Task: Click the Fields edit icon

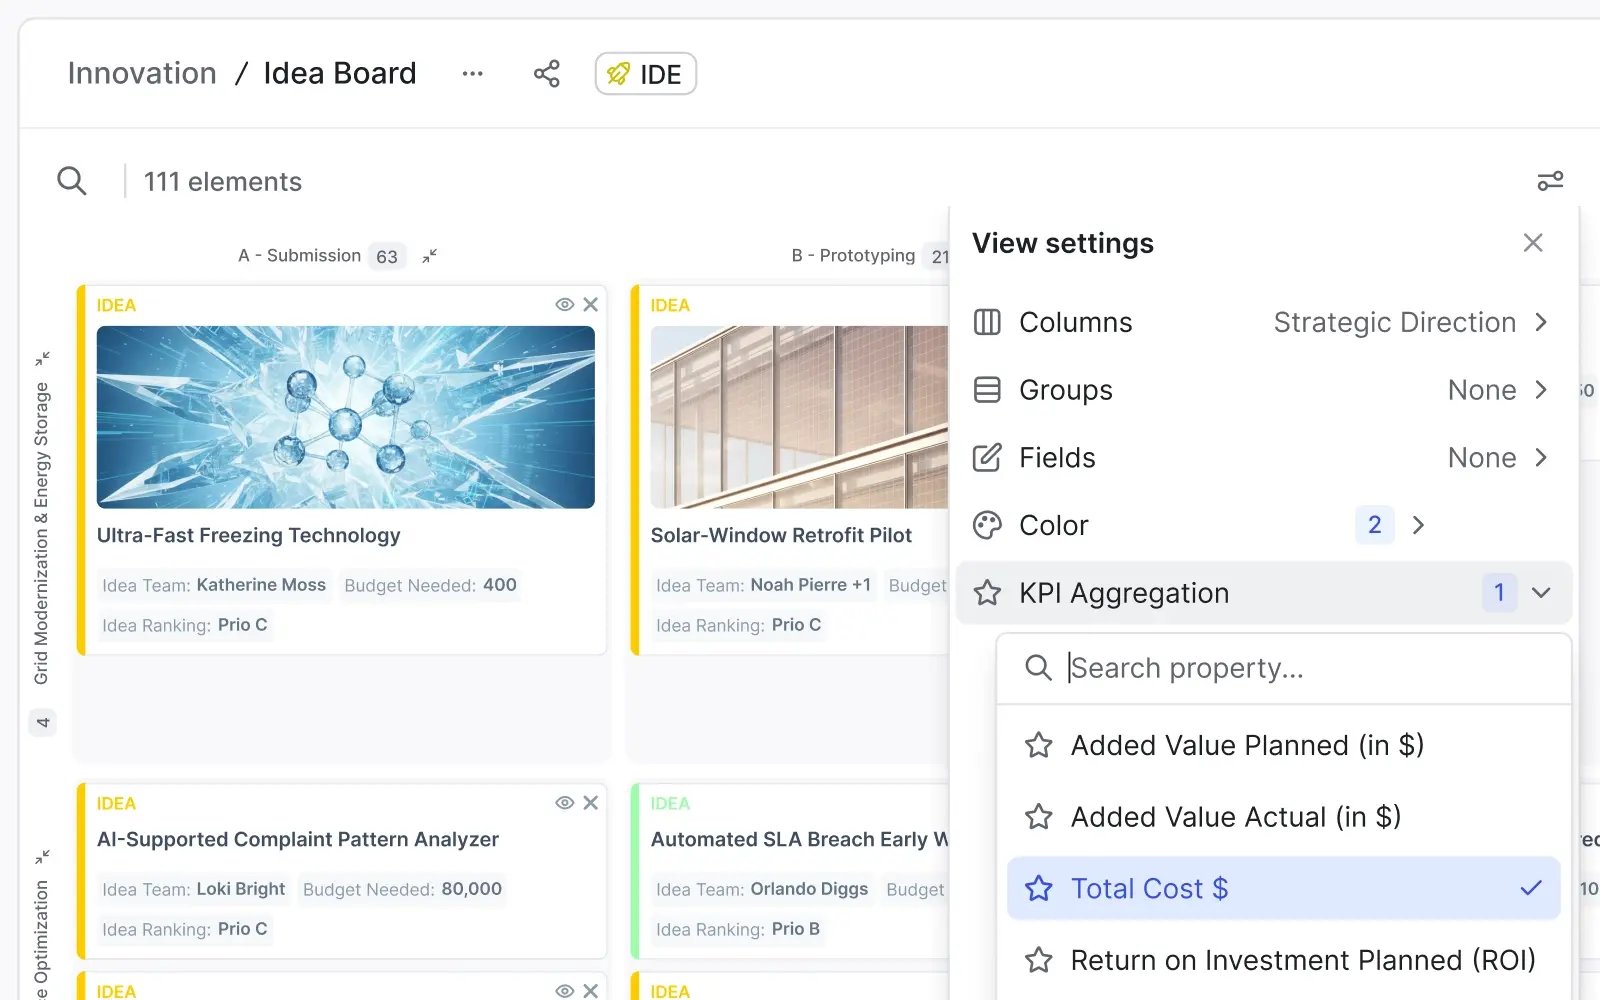Action: pyautogui.click(x=987, y=458)
